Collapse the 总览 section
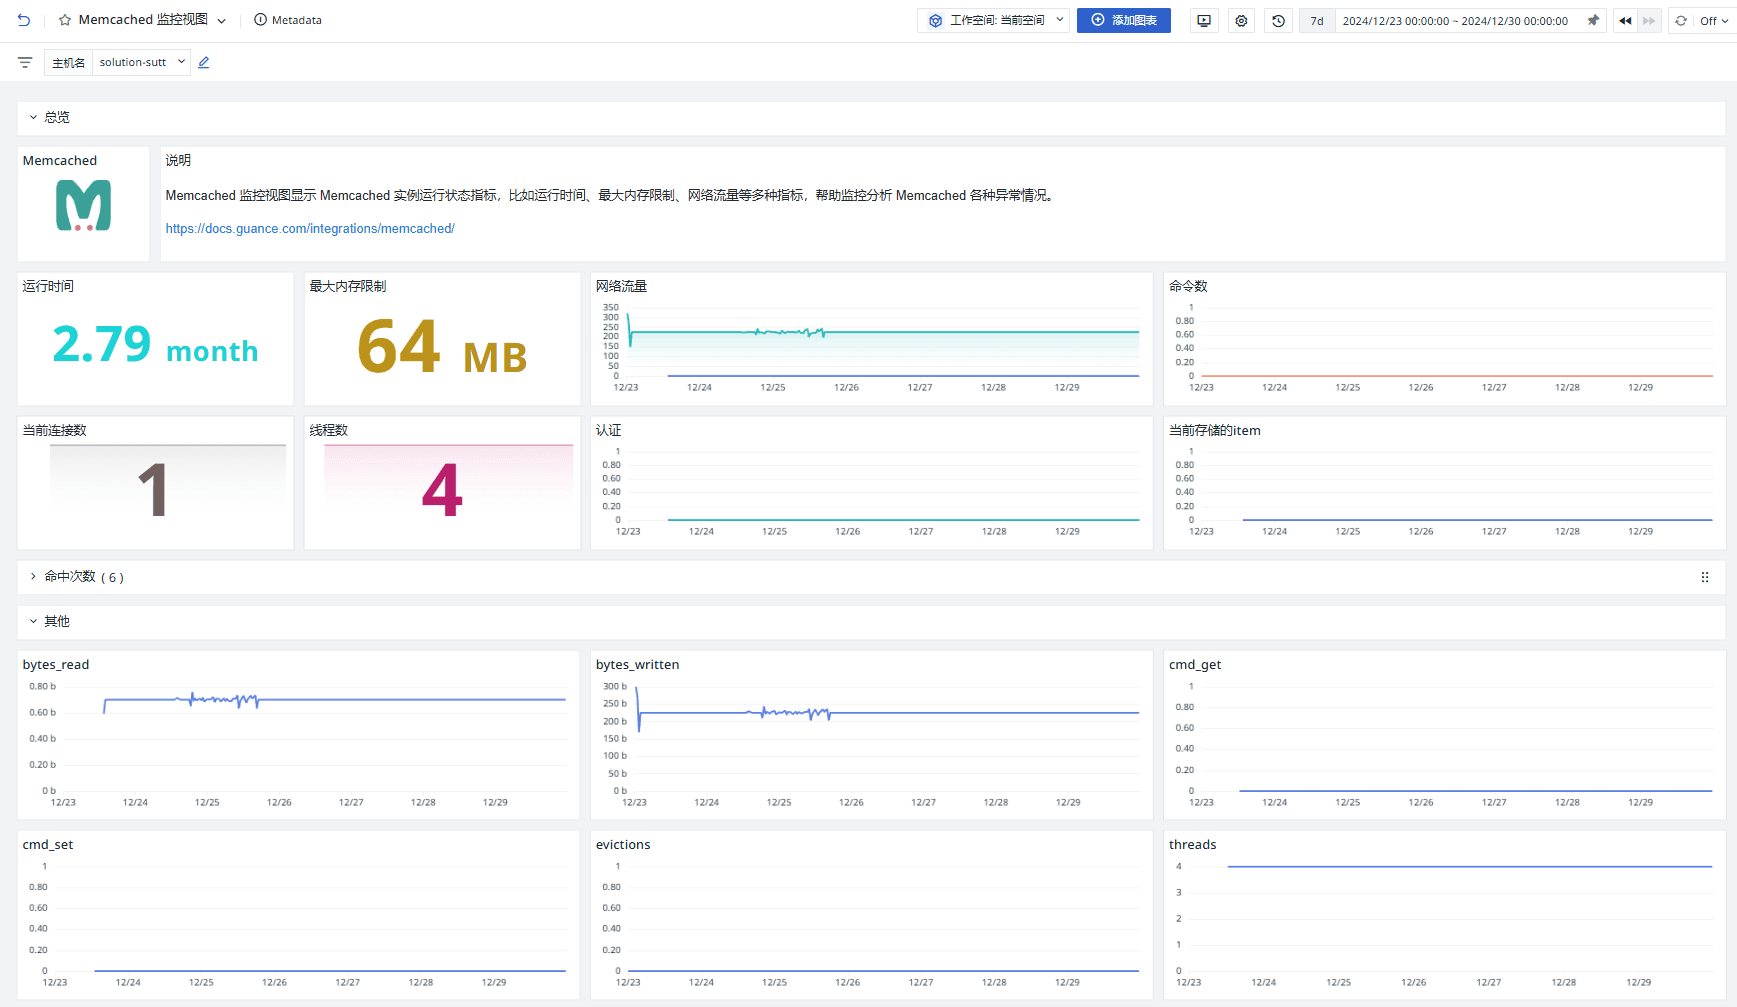 click(x=33, y=117)
